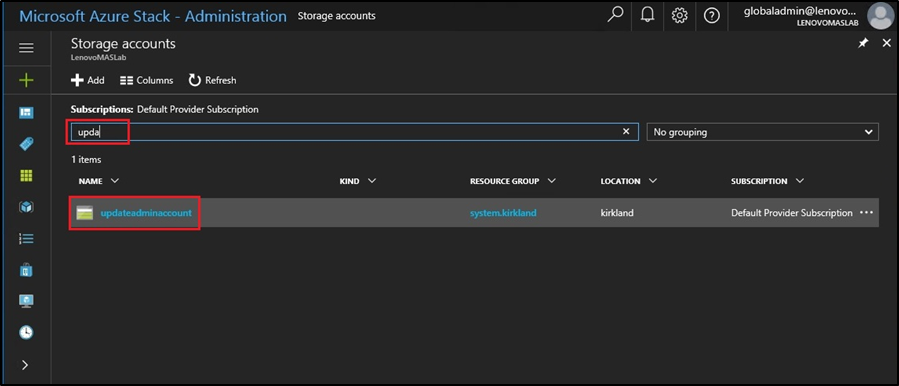Open the list icon in sidebar
The height and width of the screenshot is (386, 899).
click(x=26, y=238)
